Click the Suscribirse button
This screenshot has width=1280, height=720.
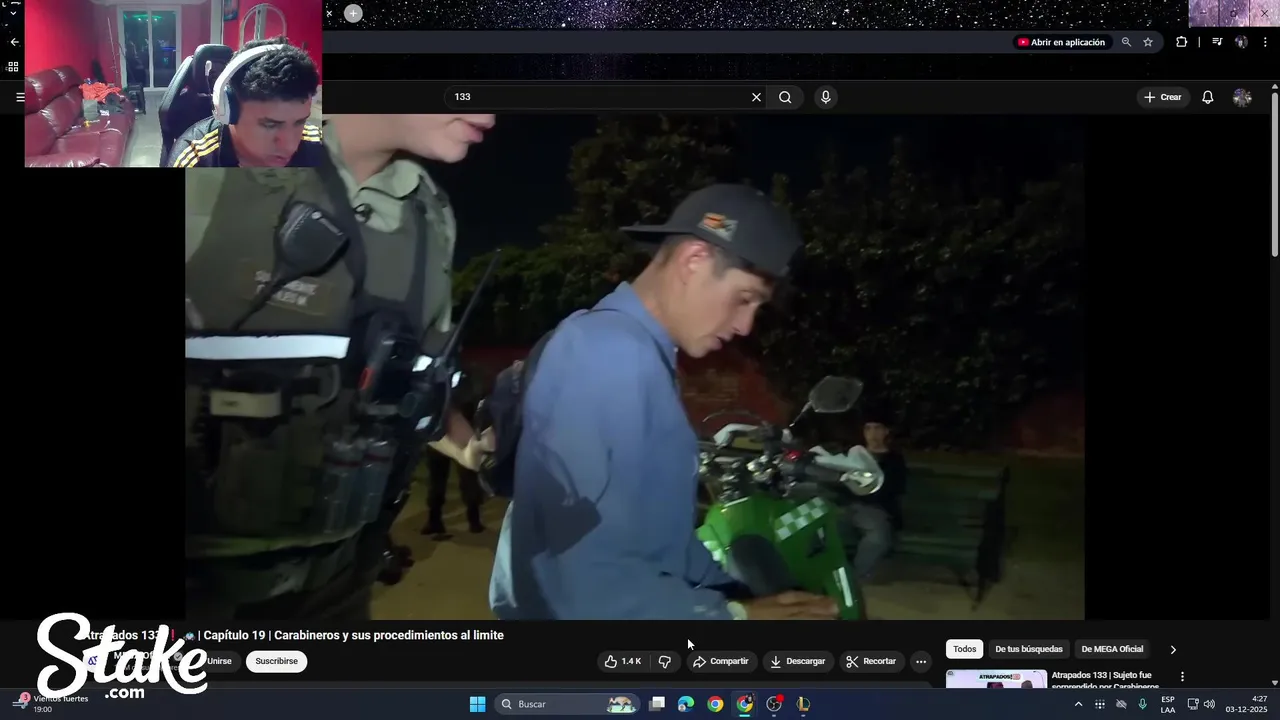click(276, 661)
